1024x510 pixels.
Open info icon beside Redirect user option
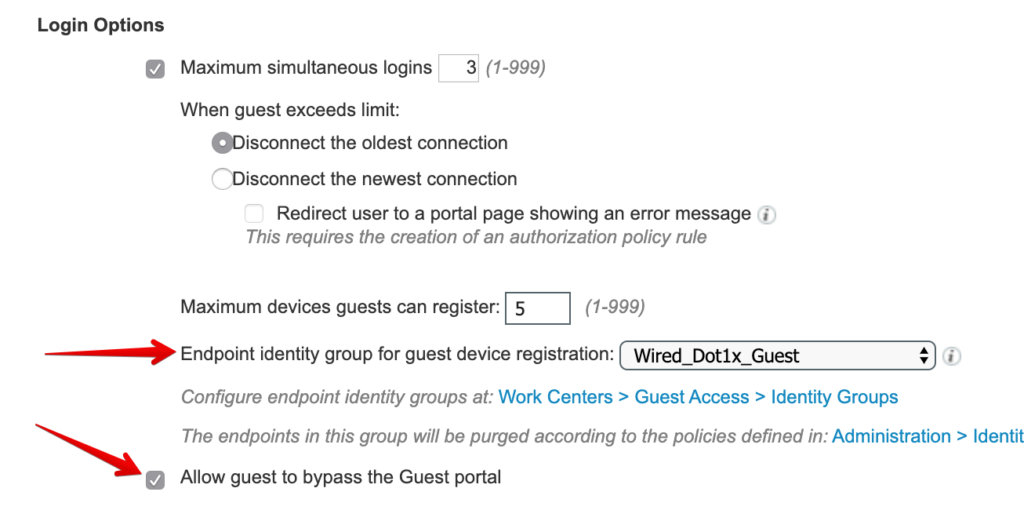click(x=767, y=215)
